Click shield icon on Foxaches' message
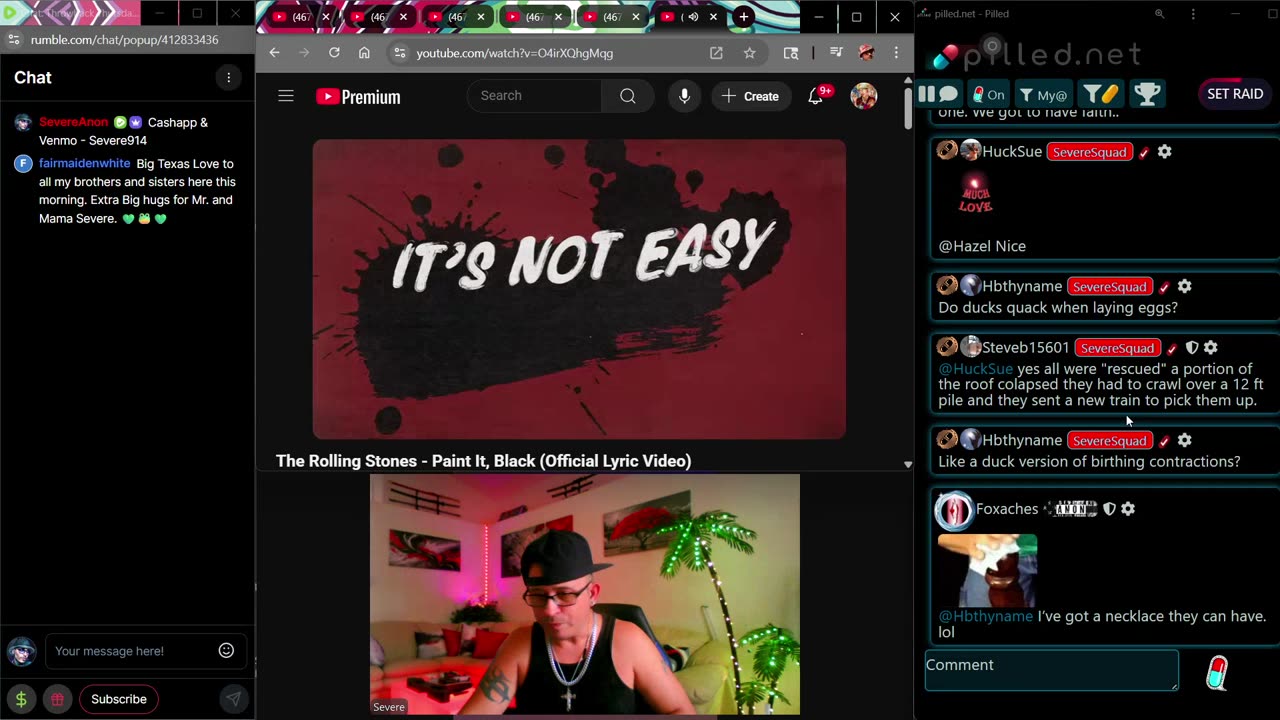The image size is (1280, 720). (1109, 509)
